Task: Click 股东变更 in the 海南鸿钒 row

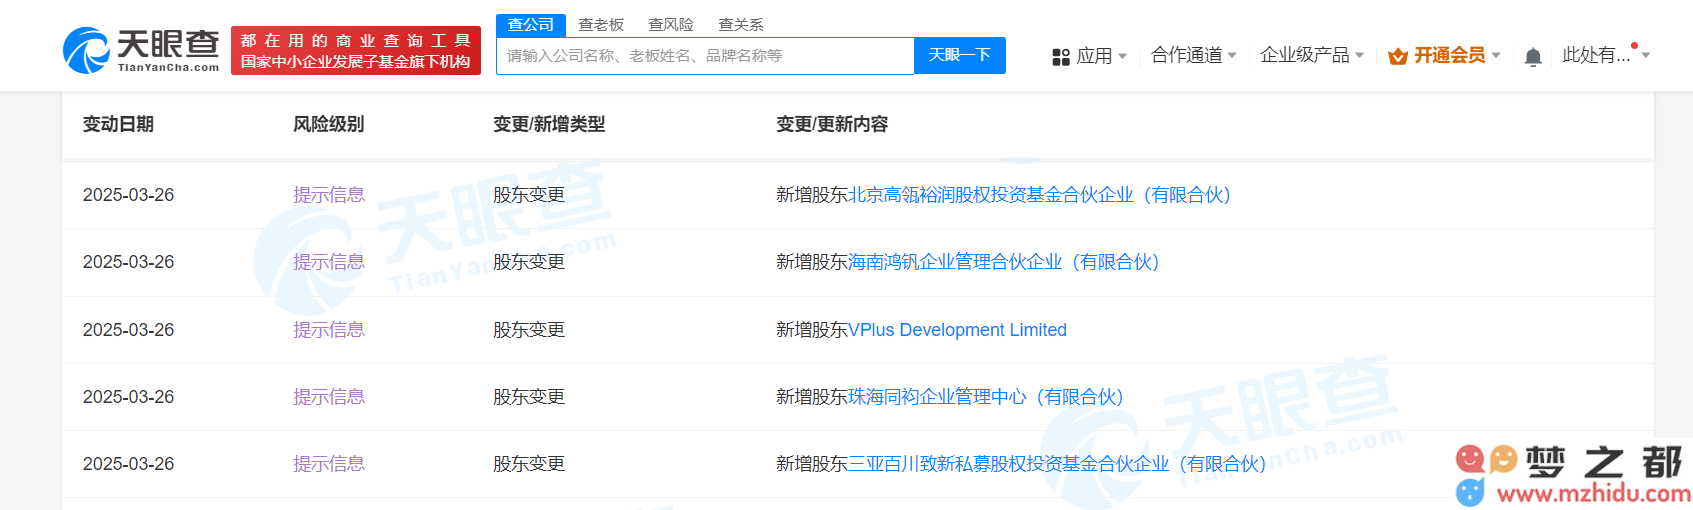Action: point(529,262)
